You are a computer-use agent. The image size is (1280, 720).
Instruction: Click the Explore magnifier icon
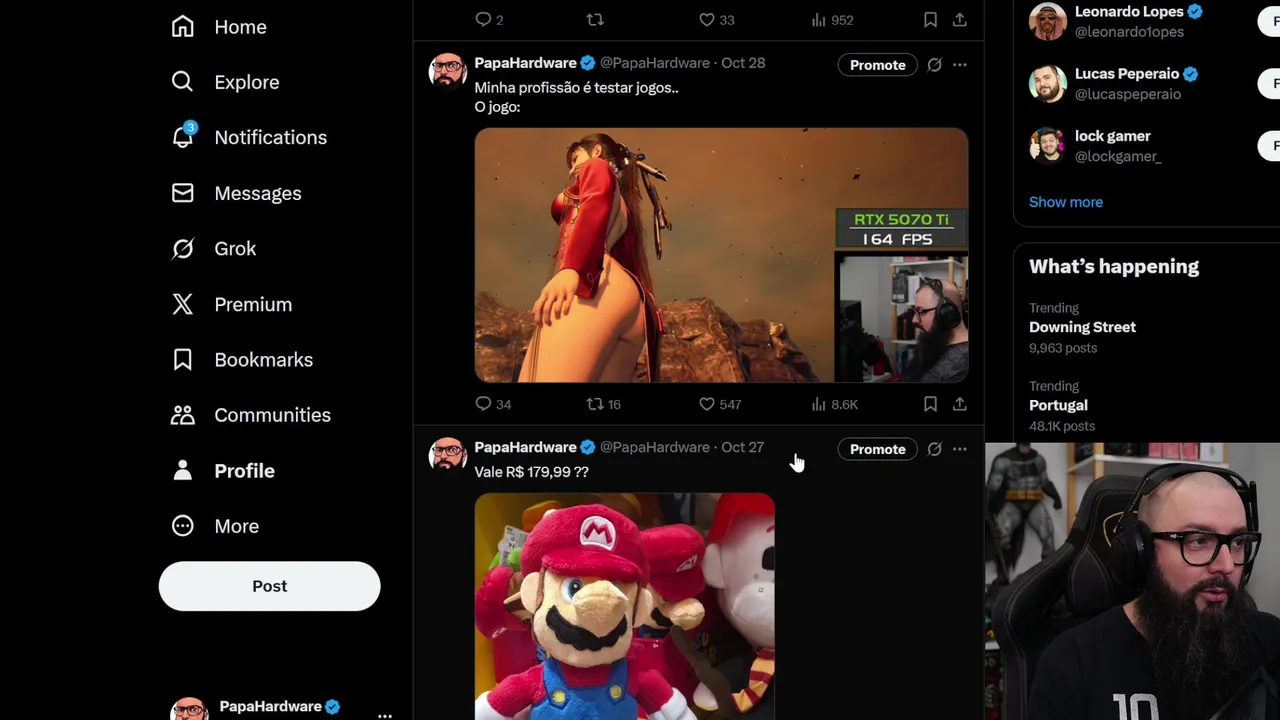tap(182, 82)
